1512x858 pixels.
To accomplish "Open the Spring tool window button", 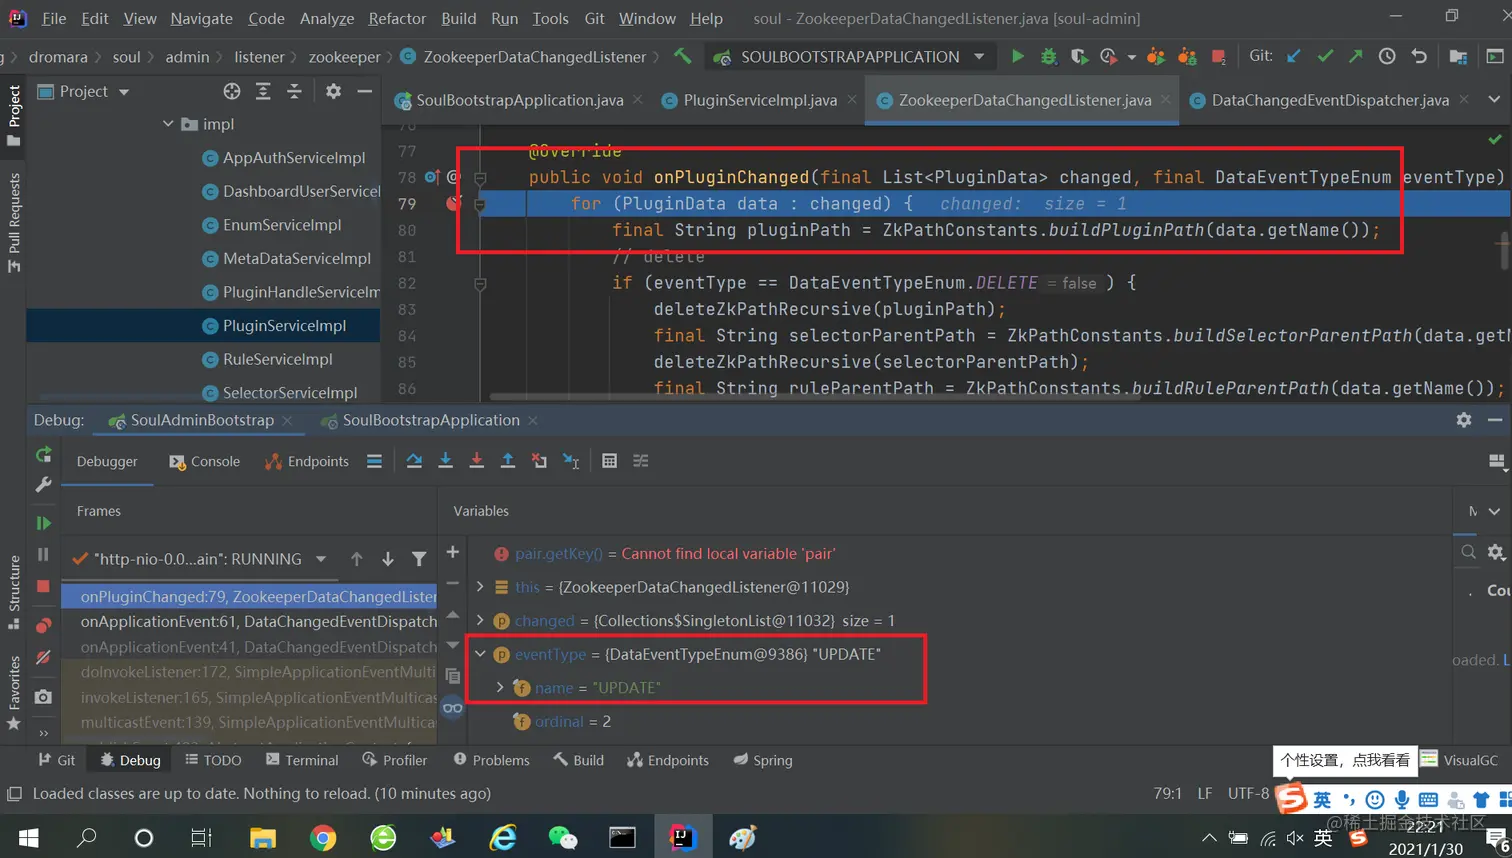I will [762, 760].
